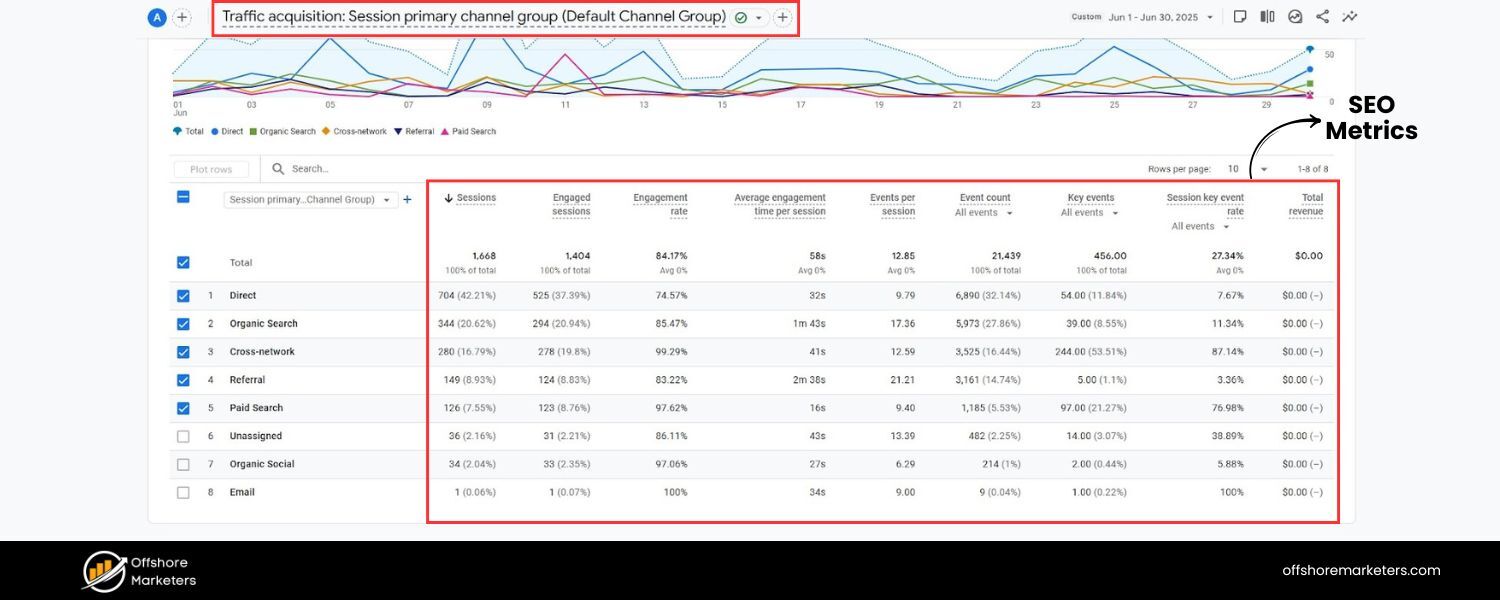Click the plus icon to add secondary dimension
Viewport: 1500px width, 600px height.
coord(407,199)
